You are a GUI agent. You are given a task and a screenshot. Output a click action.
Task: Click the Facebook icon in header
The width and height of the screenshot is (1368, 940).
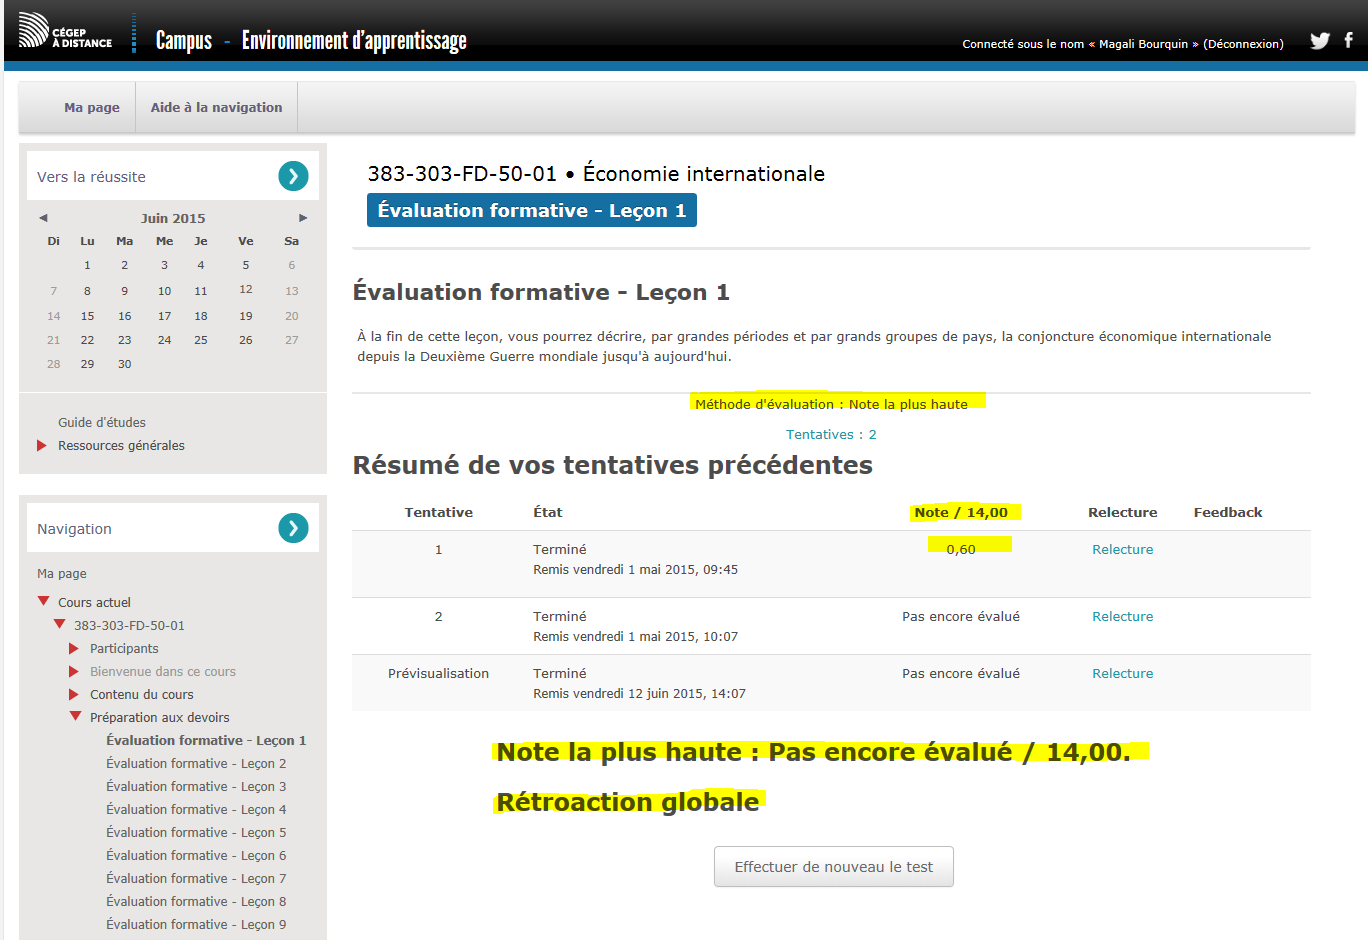[1348, 40]
